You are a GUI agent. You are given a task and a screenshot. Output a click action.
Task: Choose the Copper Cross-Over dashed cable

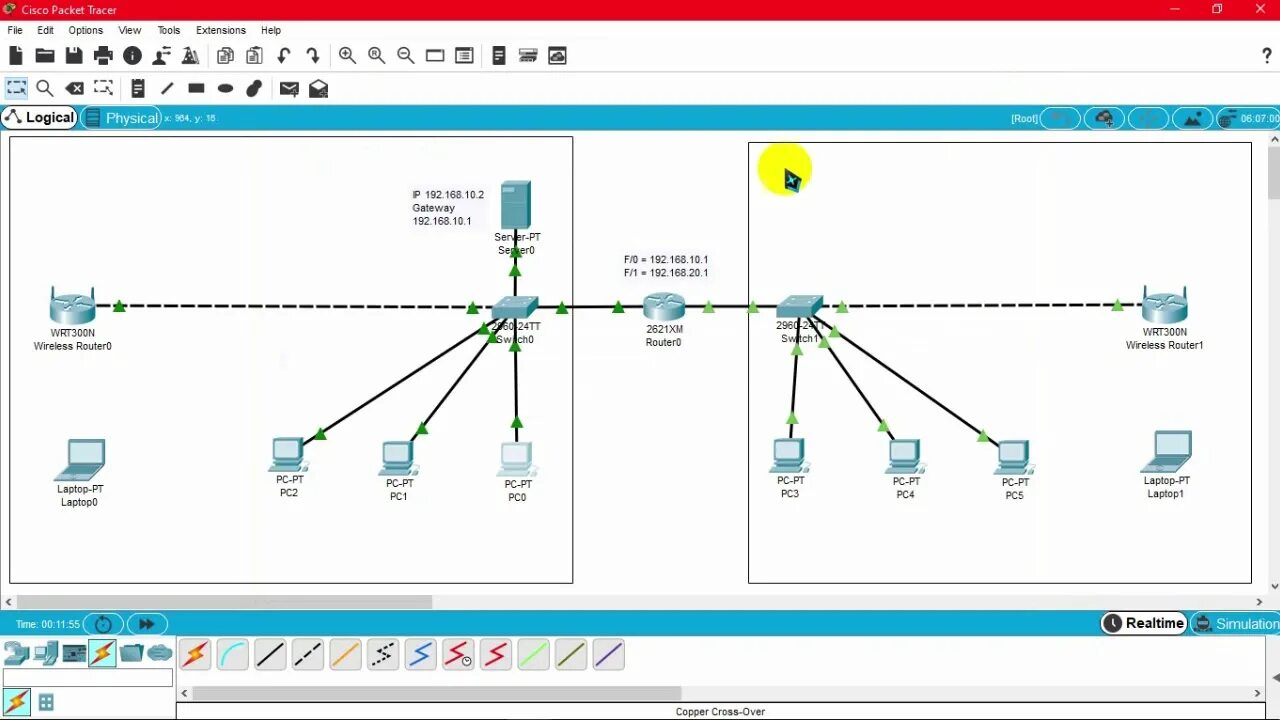point(307,655)
